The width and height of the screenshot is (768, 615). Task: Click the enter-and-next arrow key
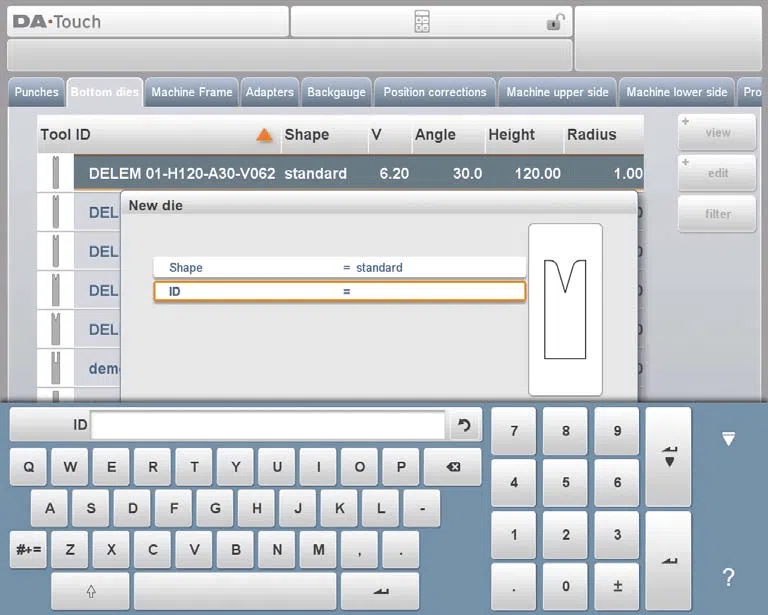(x=669, y=456)
